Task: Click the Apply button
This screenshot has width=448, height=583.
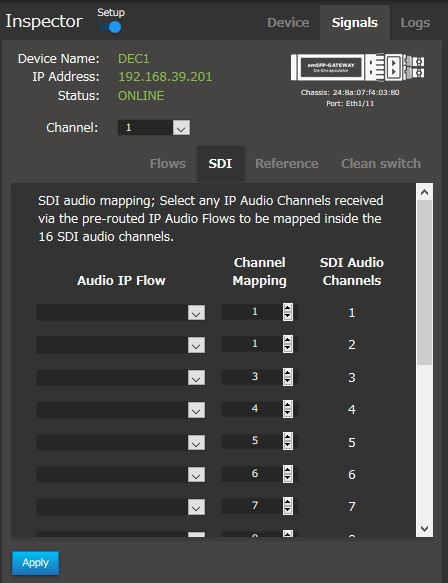Action: [35, 563]
